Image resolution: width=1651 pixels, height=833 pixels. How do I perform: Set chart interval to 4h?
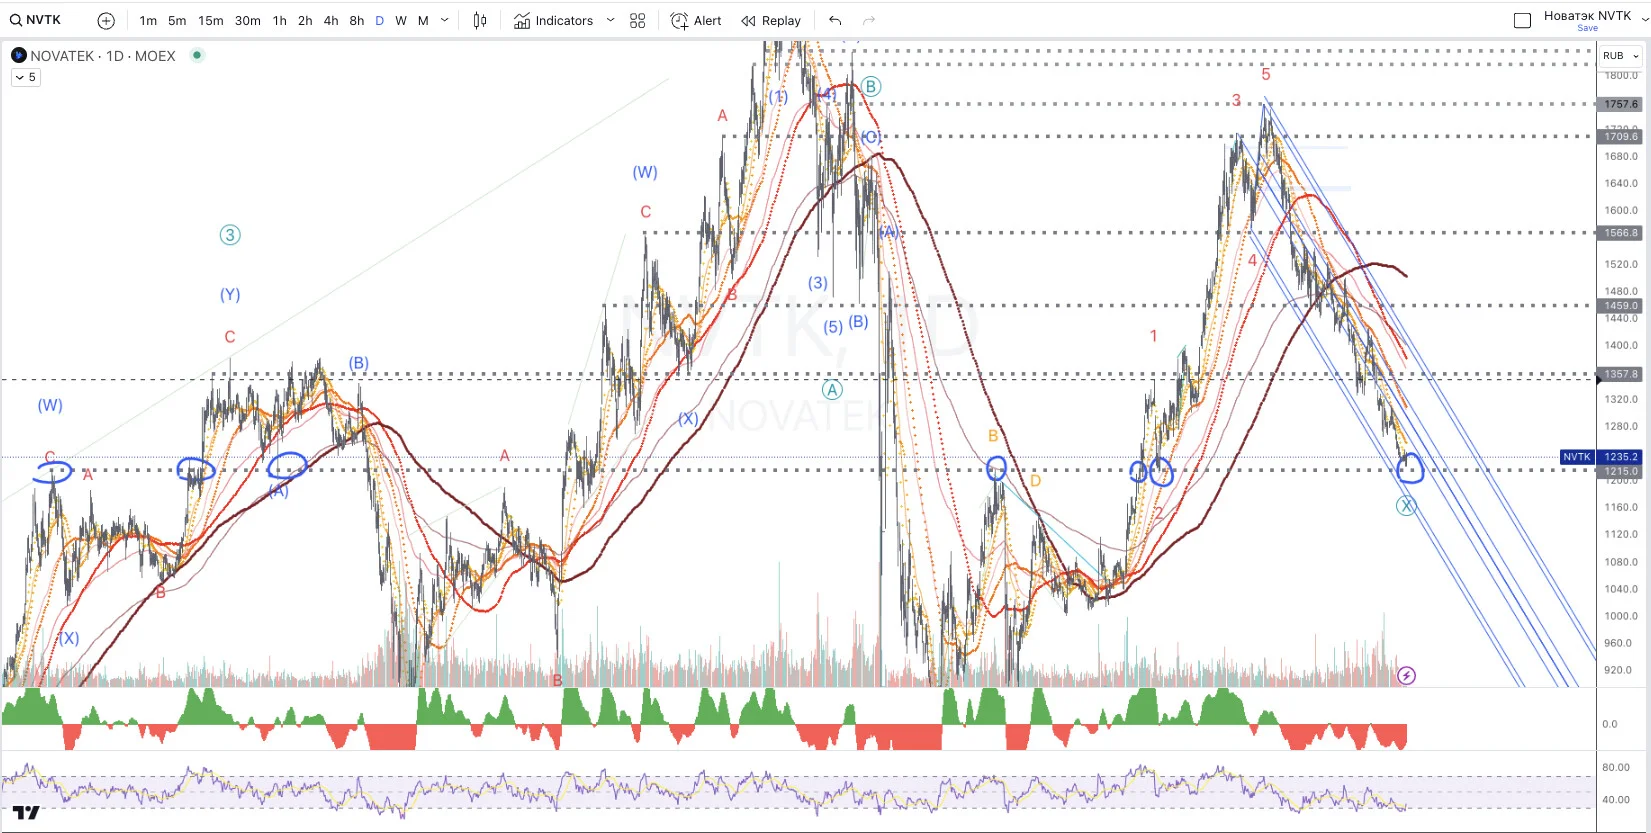[x=331, y=20]
